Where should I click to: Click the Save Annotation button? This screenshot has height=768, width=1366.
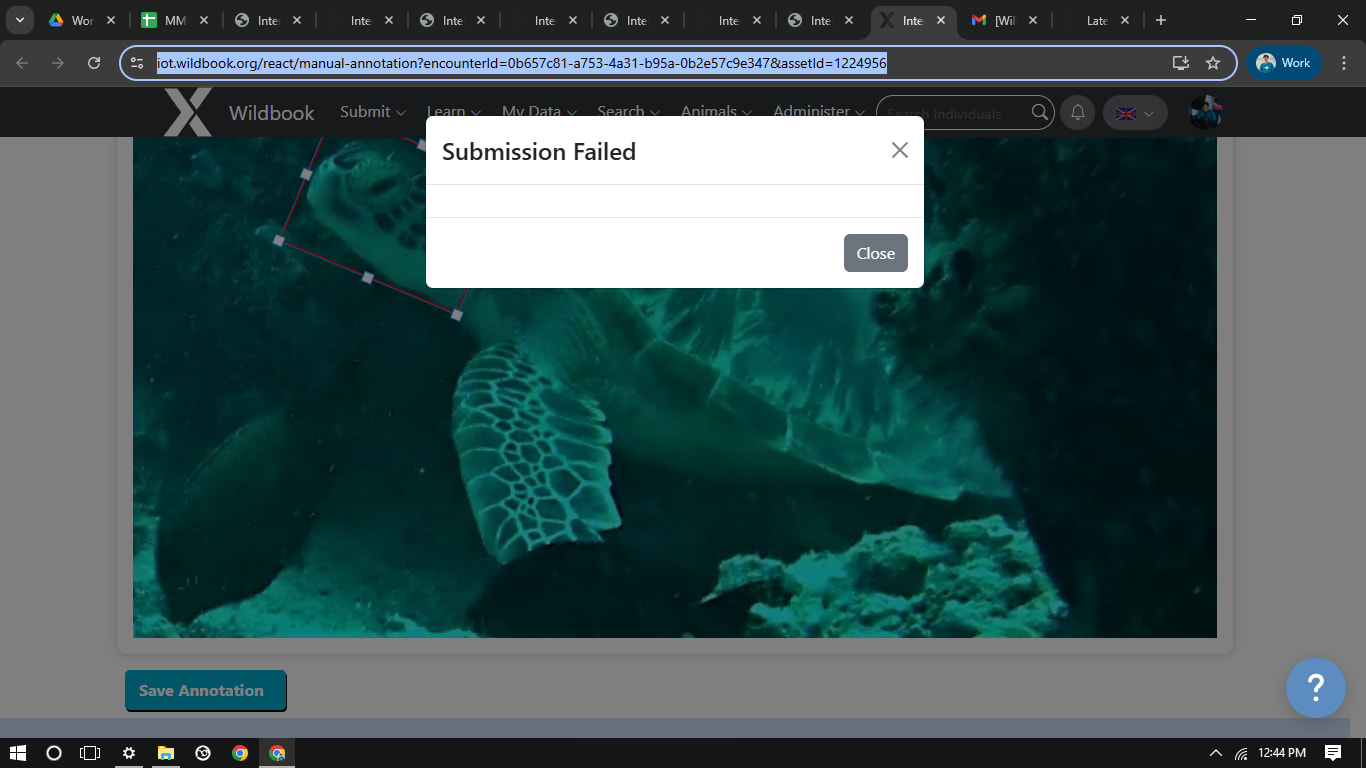point(205,691)
